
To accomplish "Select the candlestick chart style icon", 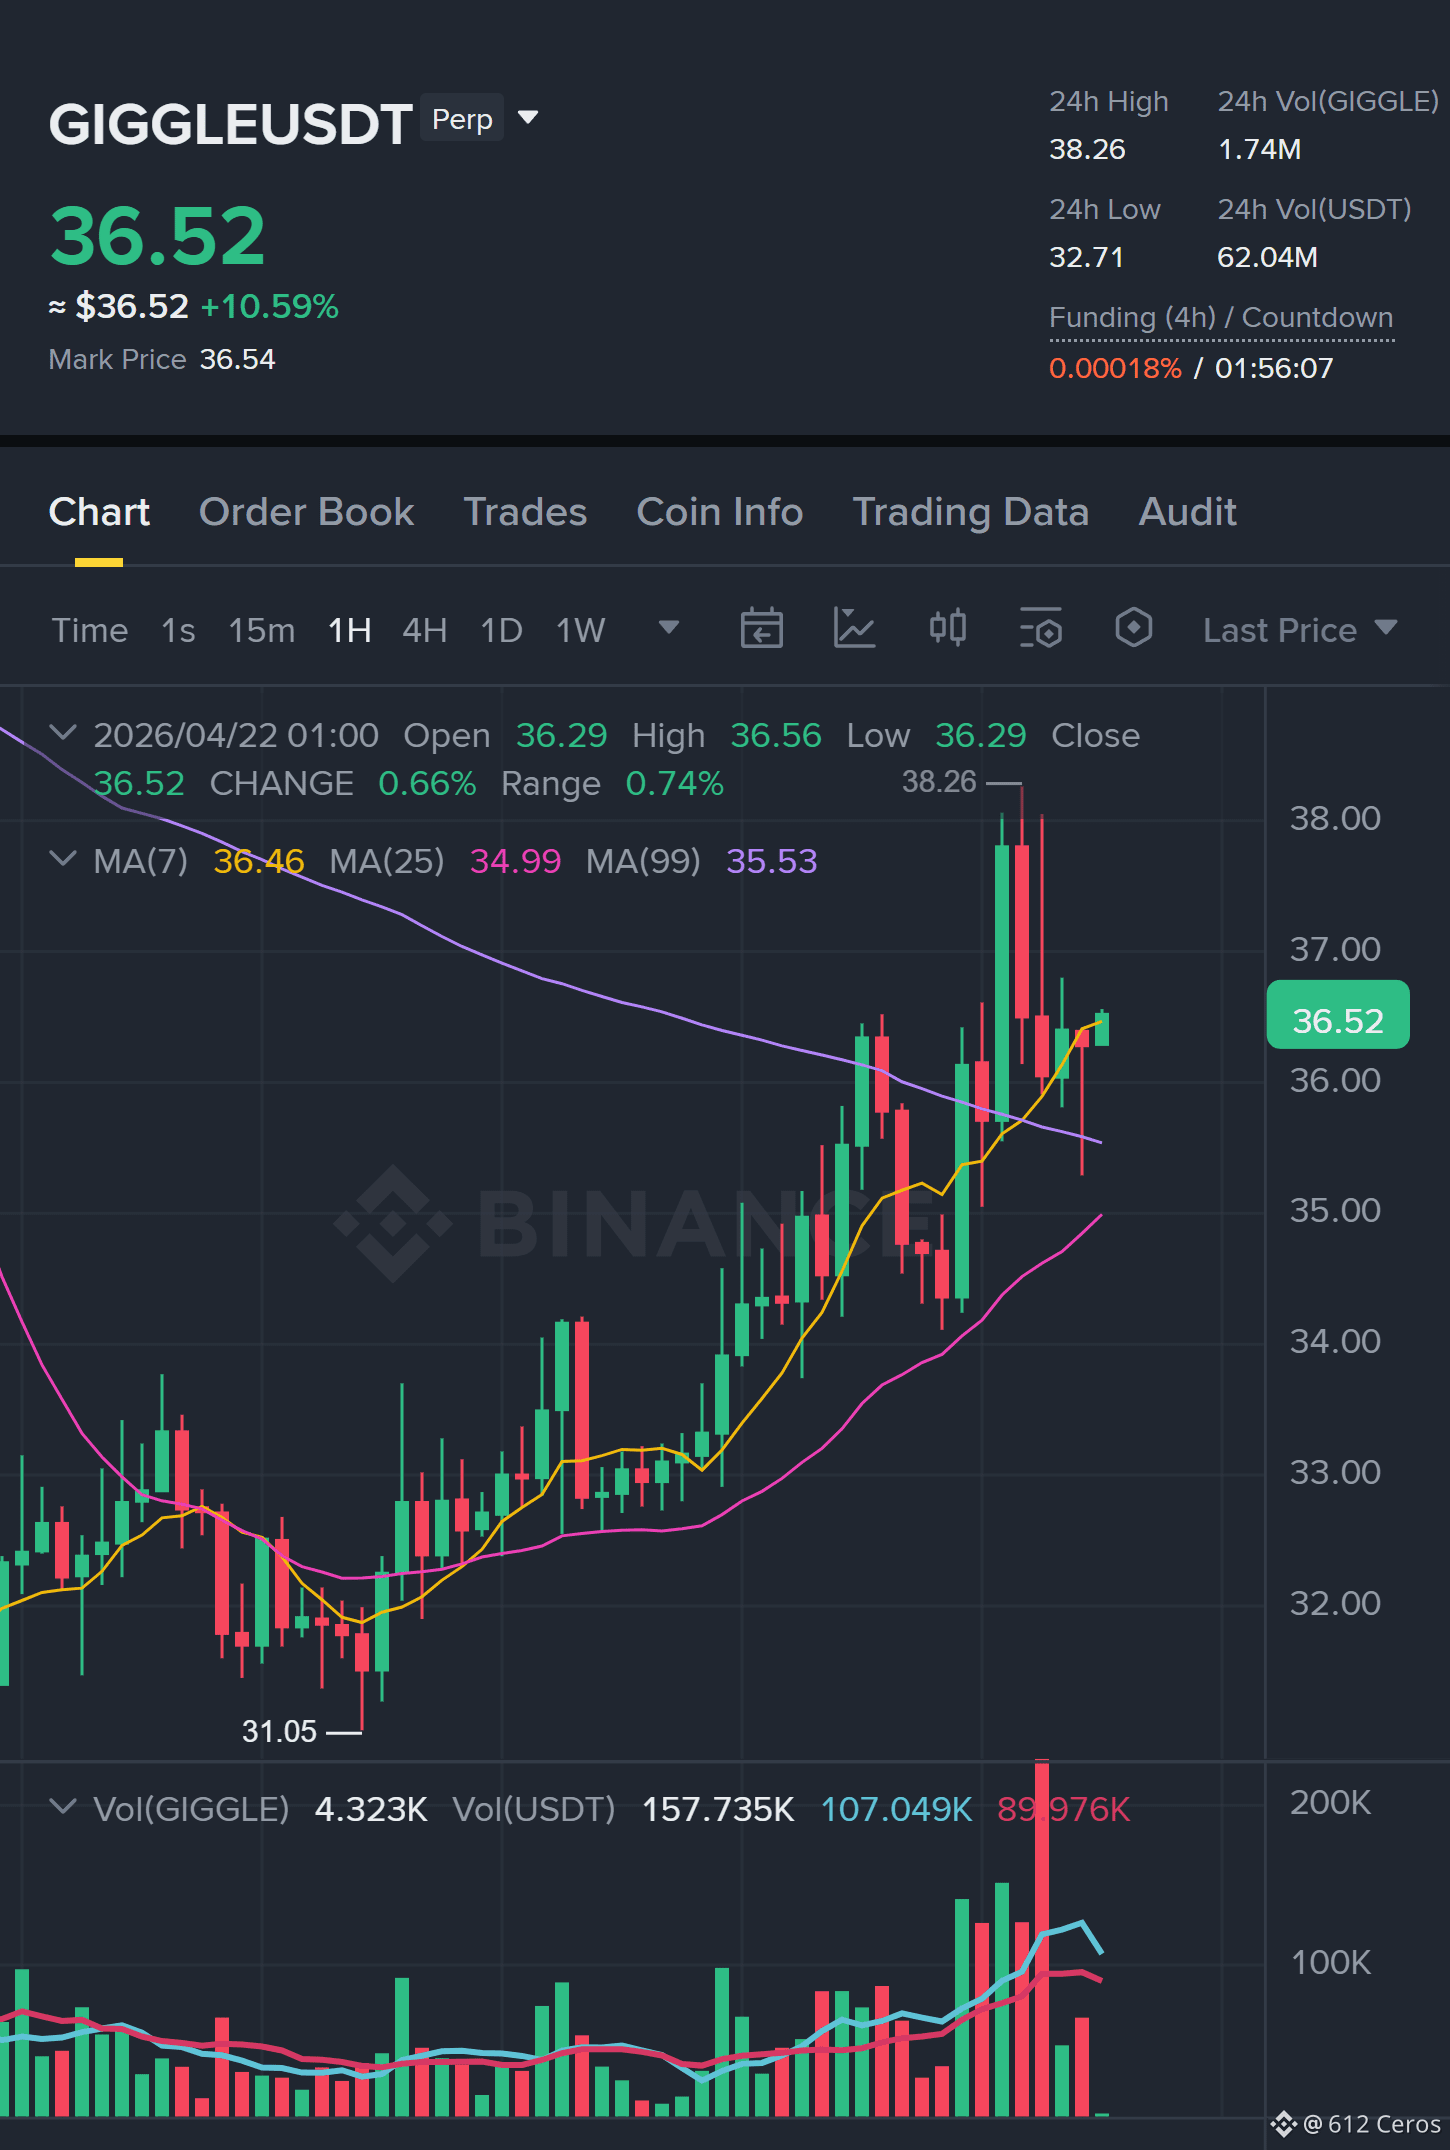I will click(947, 628).
